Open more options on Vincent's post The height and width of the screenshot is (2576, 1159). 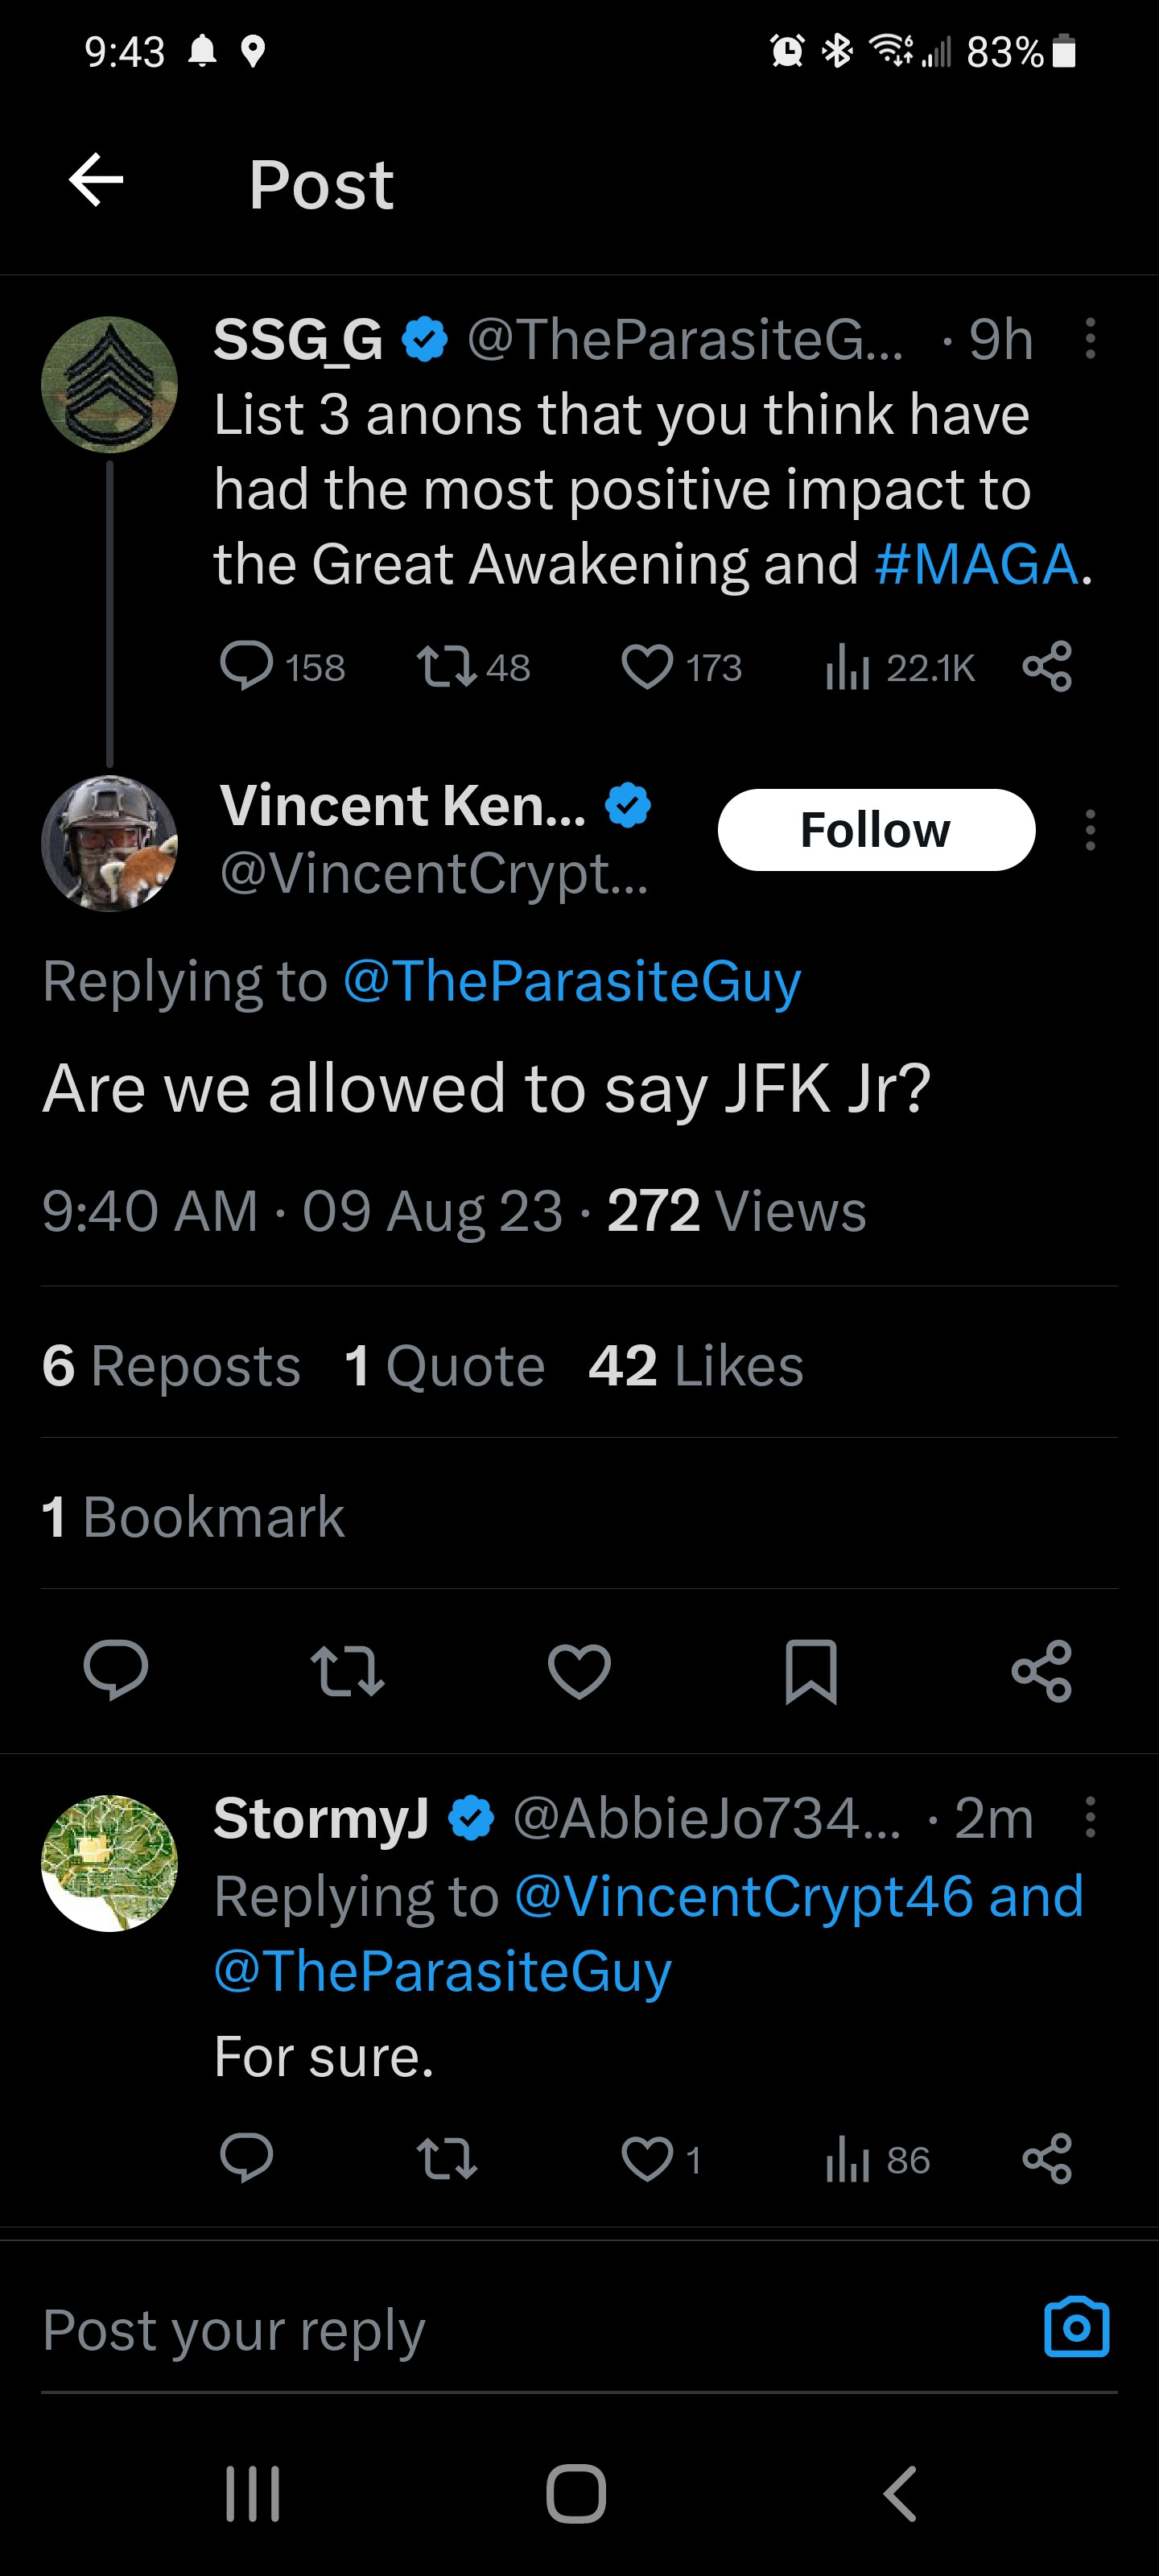pyautogui.click(x=1090, y=830)
